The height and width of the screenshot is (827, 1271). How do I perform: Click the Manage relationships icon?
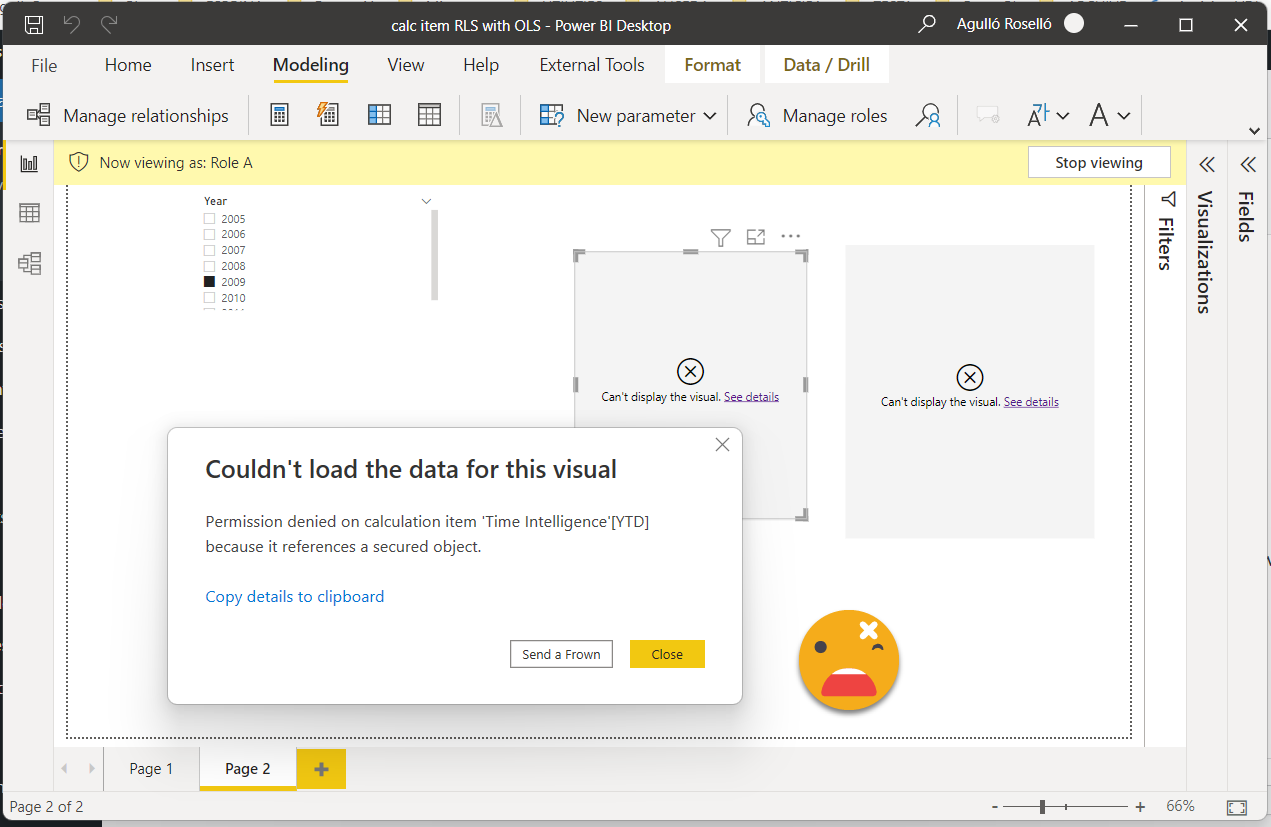pyautogui.click(x=39, y=115)
